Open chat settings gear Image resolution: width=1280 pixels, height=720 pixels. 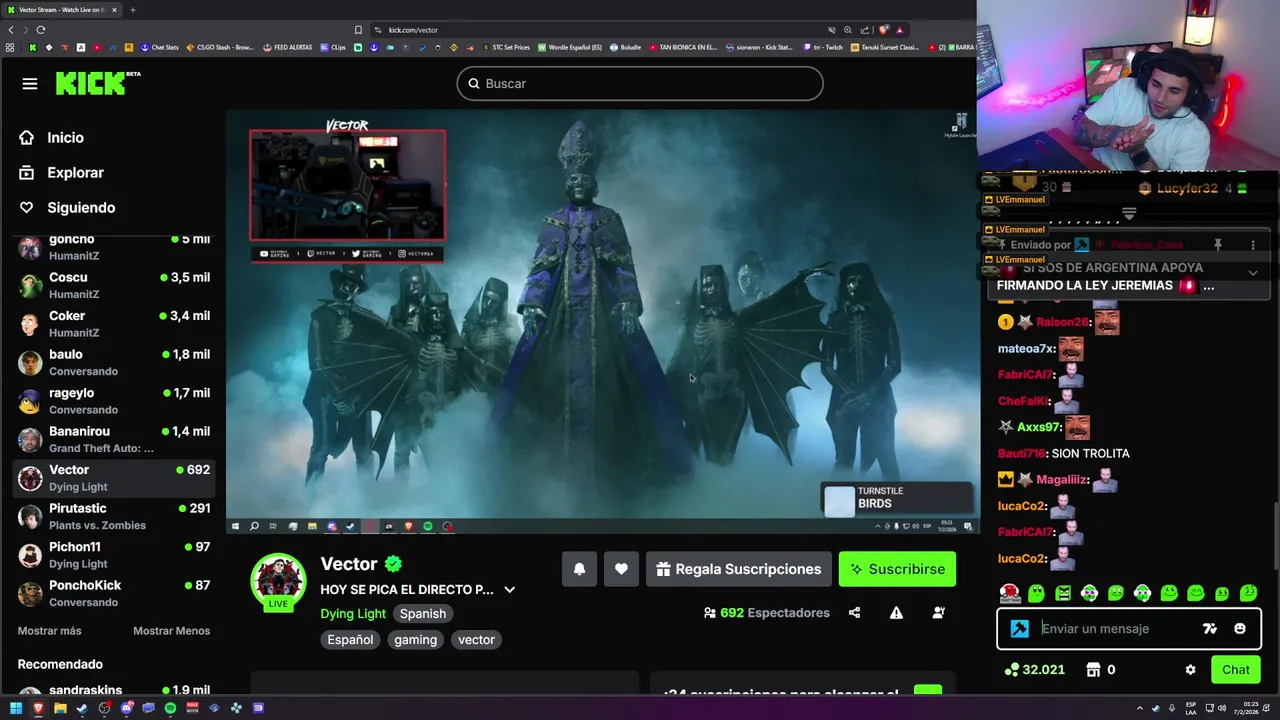[1190, 670]
